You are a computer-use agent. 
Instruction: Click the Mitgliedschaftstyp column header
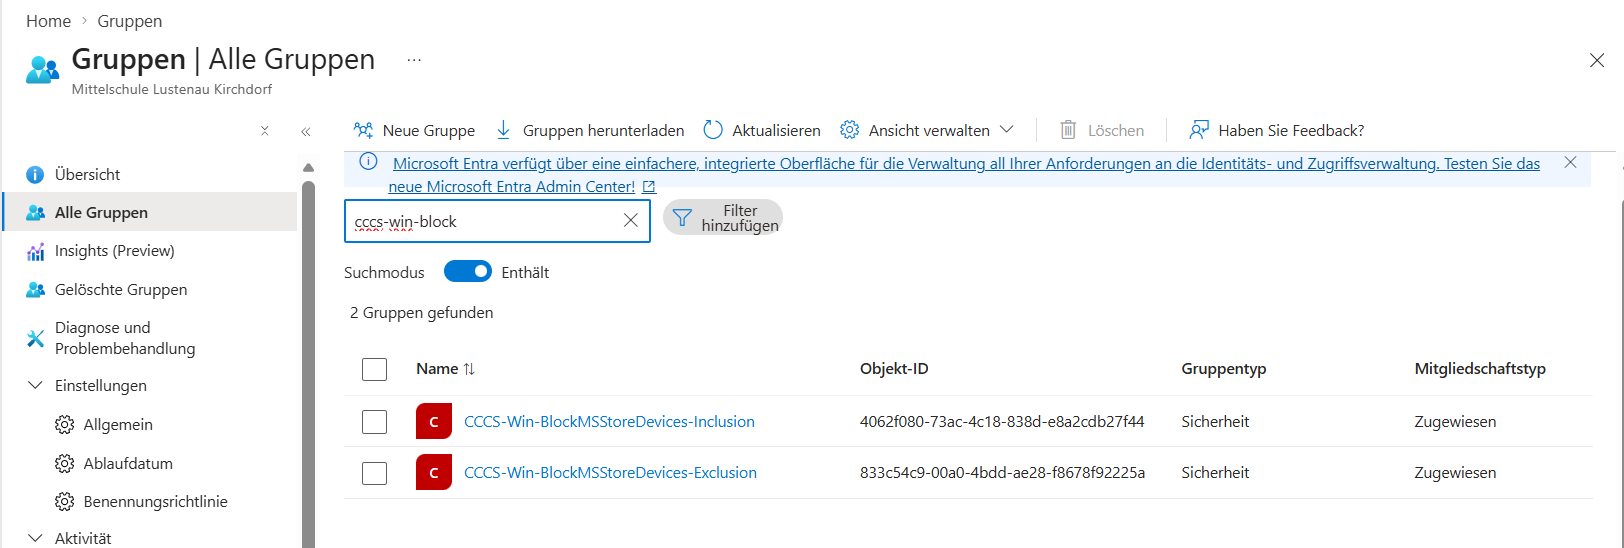(x=1480, y=369)
